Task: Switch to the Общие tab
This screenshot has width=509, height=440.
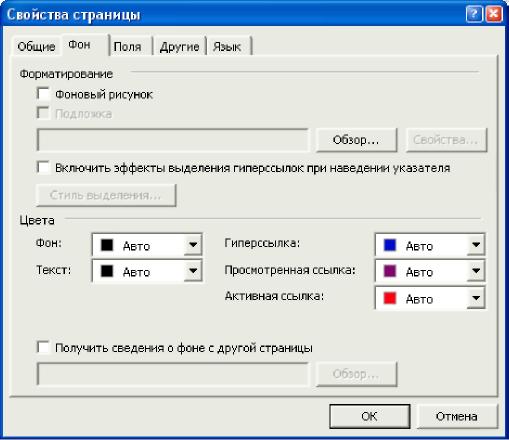Action: [36, 47]
